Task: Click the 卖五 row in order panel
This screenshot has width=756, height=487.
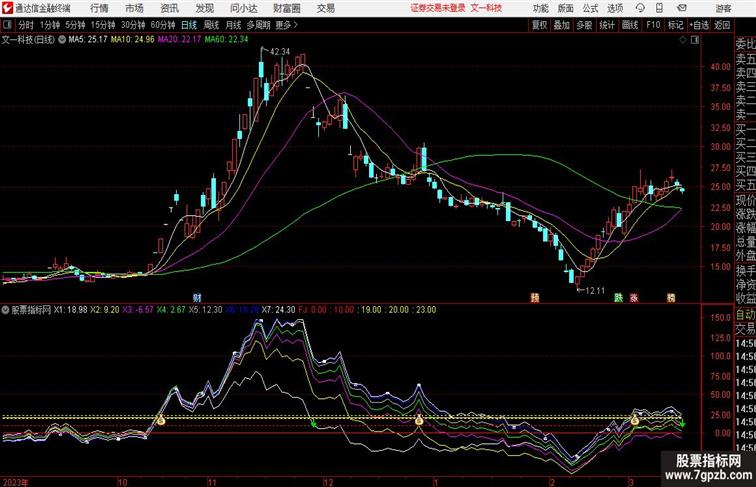Action: pyautogui.click(x=745, y=59)
